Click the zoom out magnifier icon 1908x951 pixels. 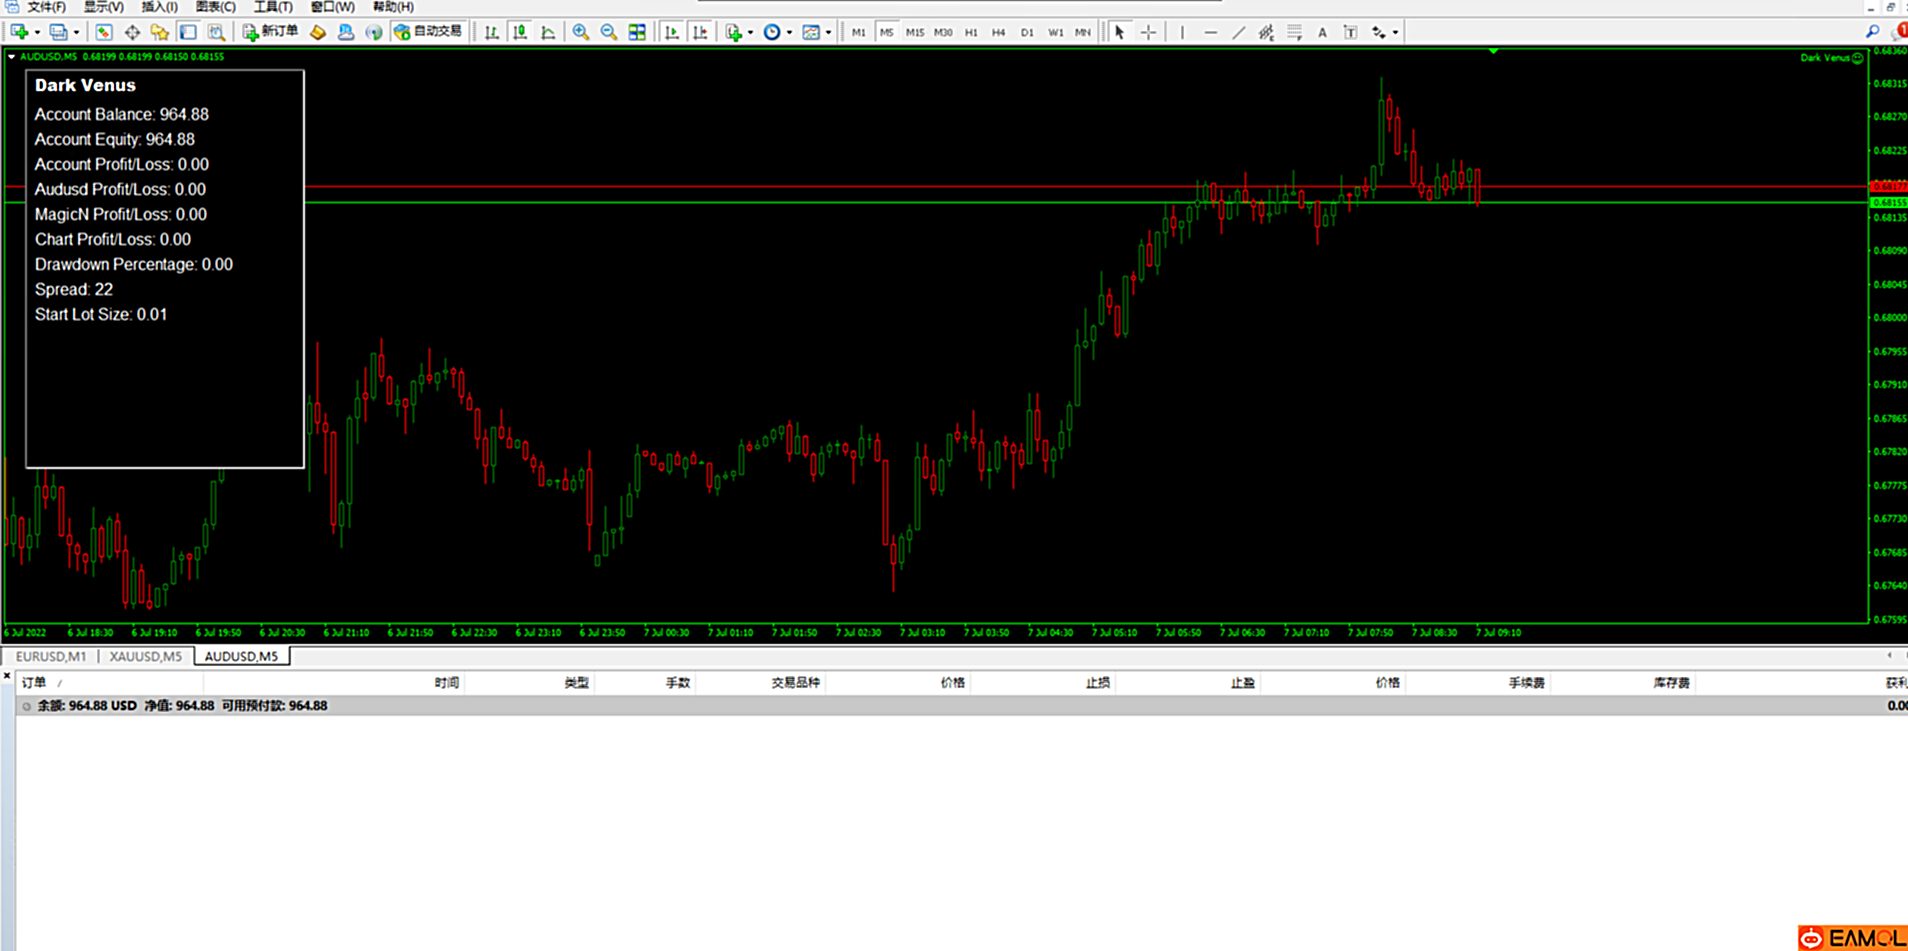coord(608,32)
